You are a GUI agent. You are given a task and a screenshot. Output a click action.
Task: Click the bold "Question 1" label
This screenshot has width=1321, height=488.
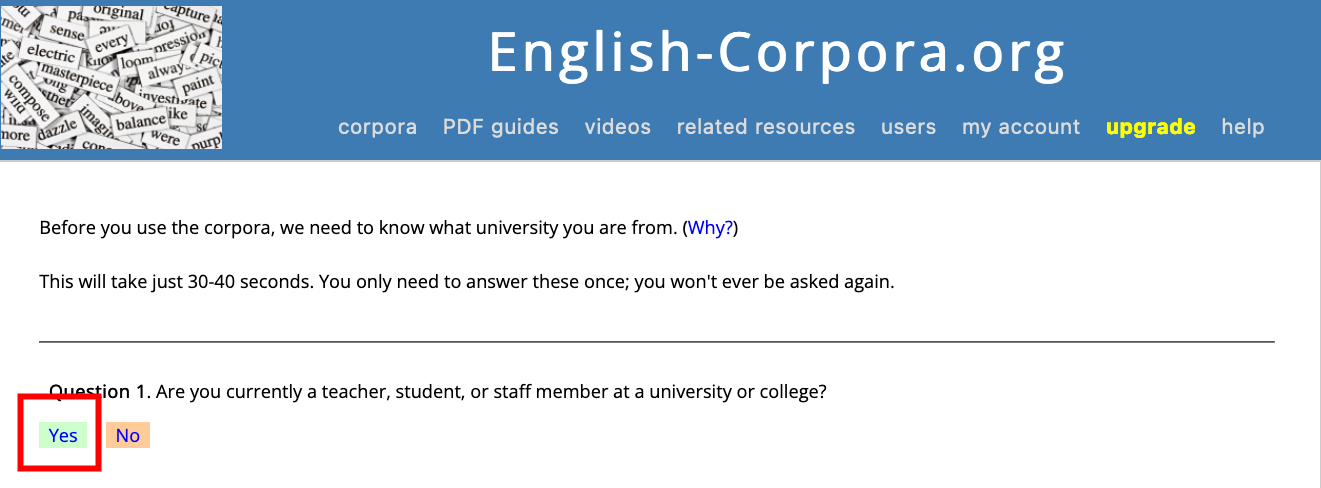(x=90, y=392)
